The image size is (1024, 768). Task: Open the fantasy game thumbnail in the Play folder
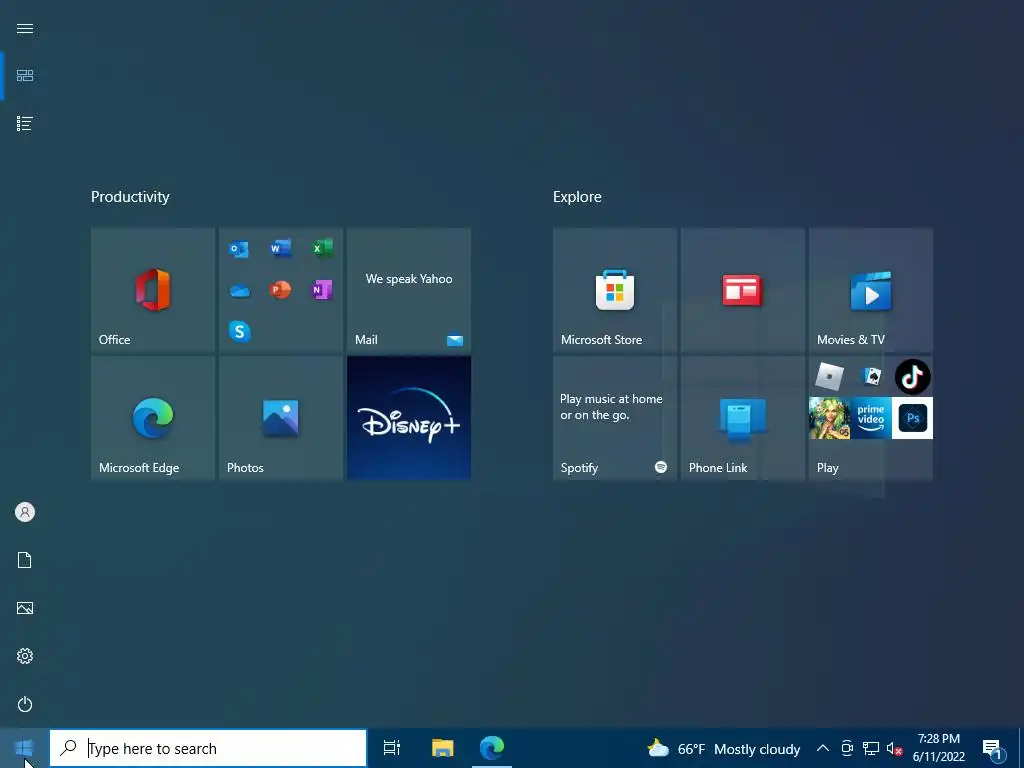pos(829,418)
